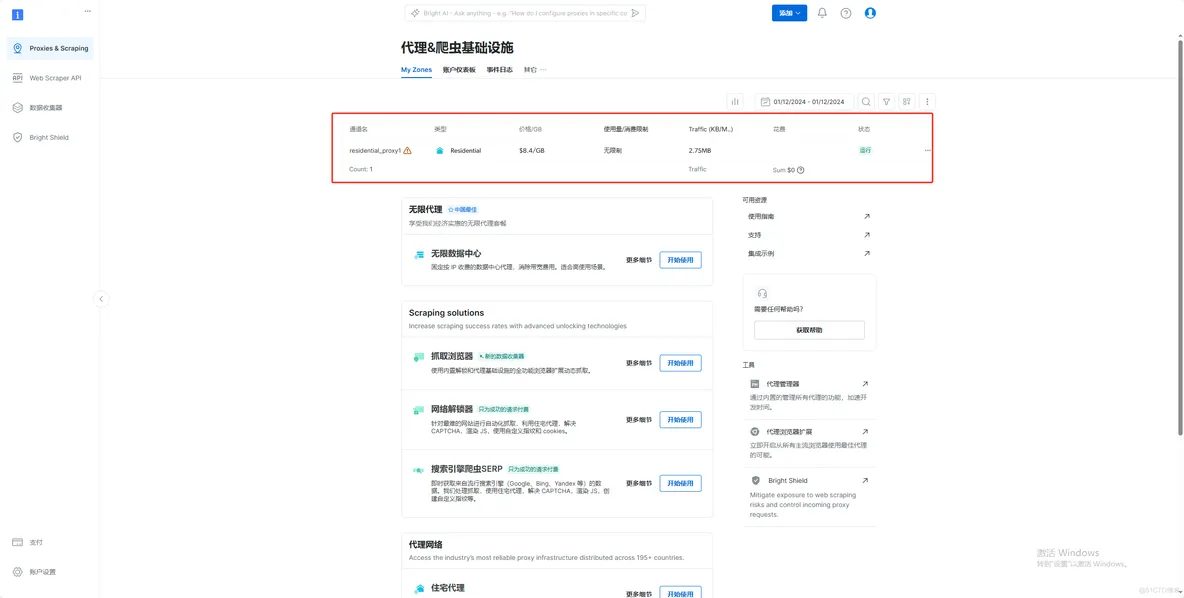1184x598 pixels.
Task: Click 更多细节 for 搜索引擎爬虫SERP
Action: 639,483
